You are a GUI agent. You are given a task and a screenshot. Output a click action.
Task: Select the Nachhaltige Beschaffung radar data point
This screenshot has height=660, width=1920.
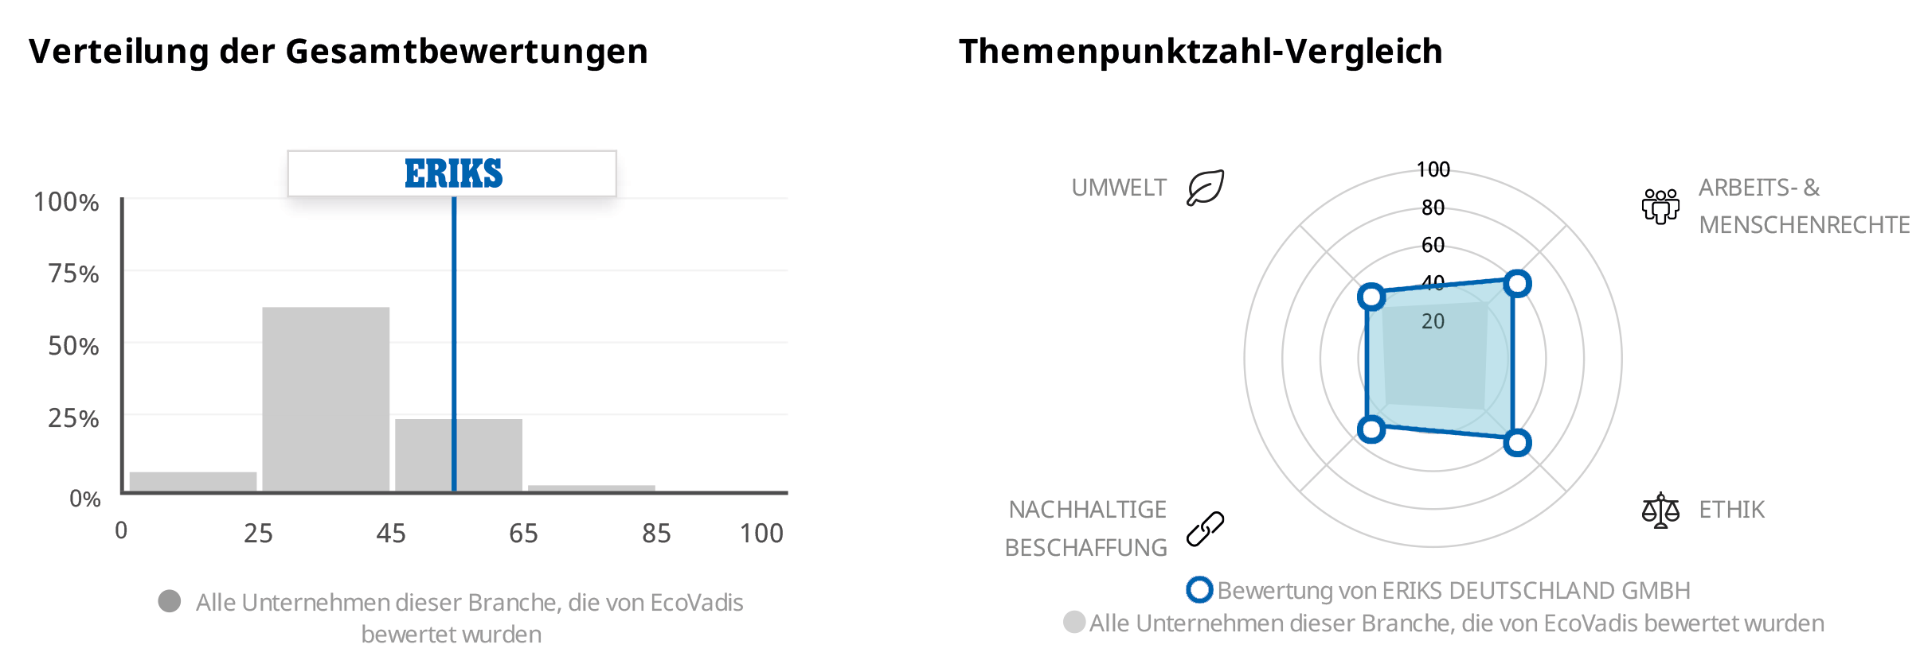click(1371, 429)
